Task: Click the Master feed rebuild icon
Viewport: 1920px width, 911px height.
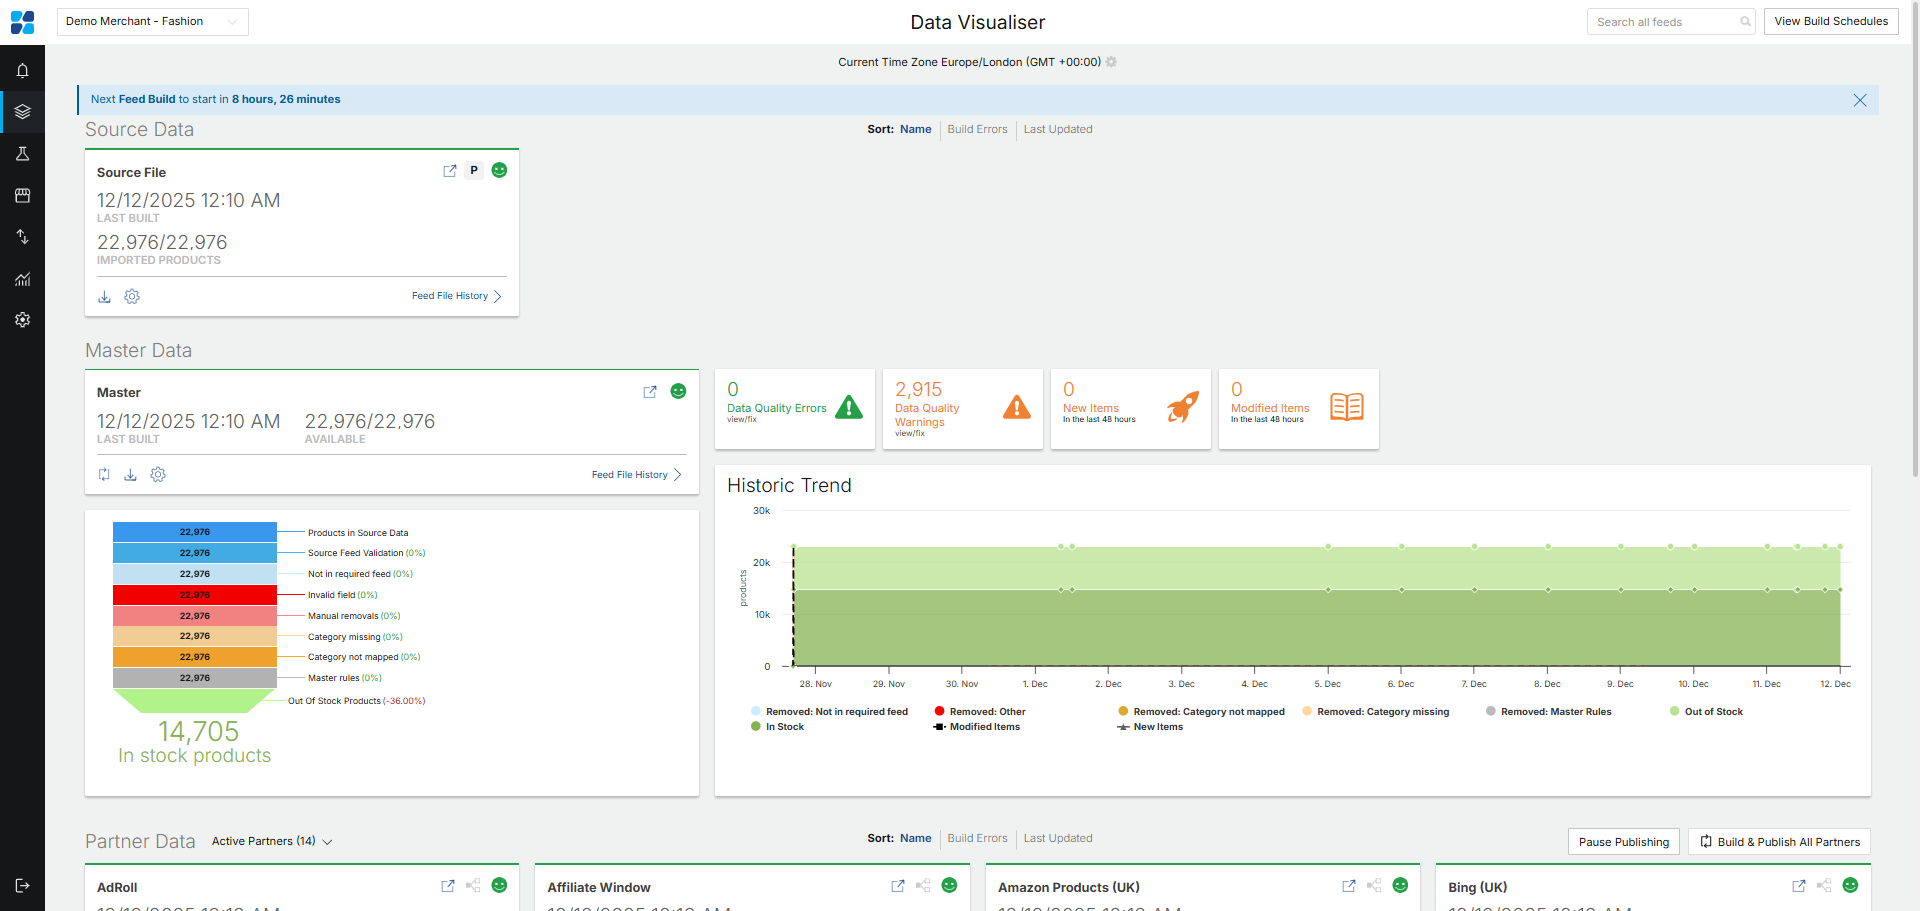Action: click(104, 475)
